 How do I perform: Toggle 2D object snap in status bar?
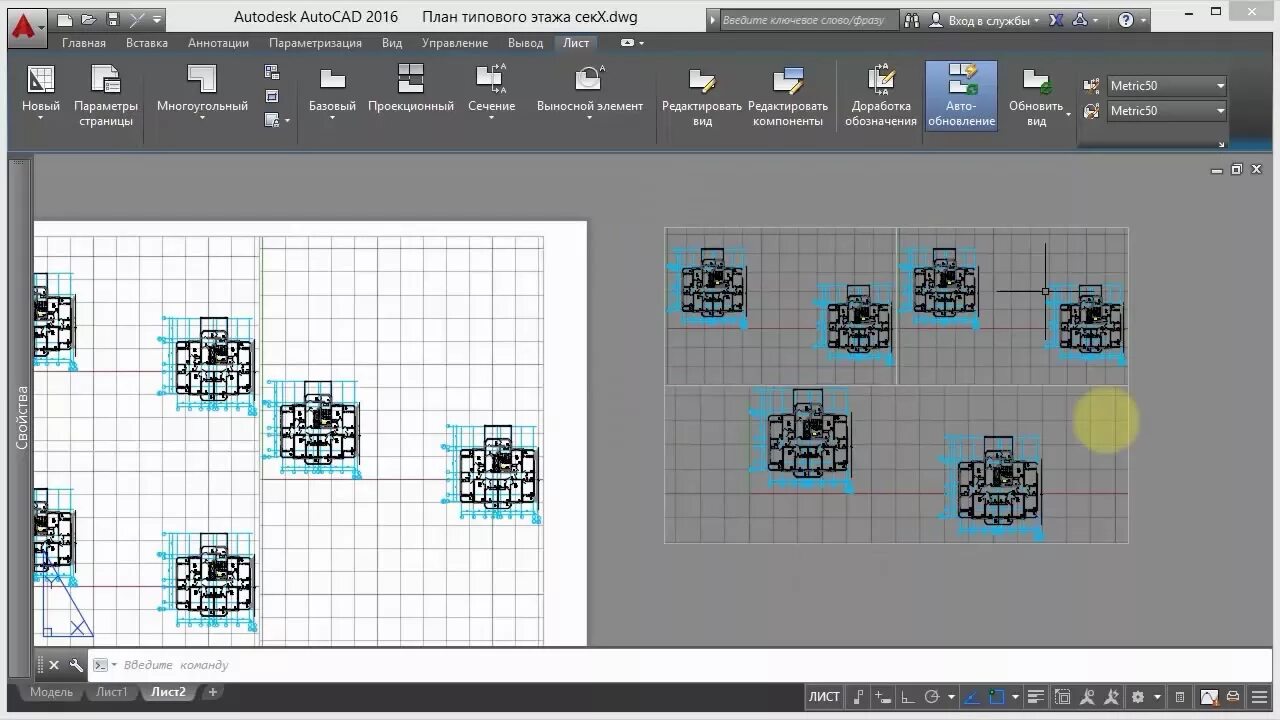tap(996, 697)
